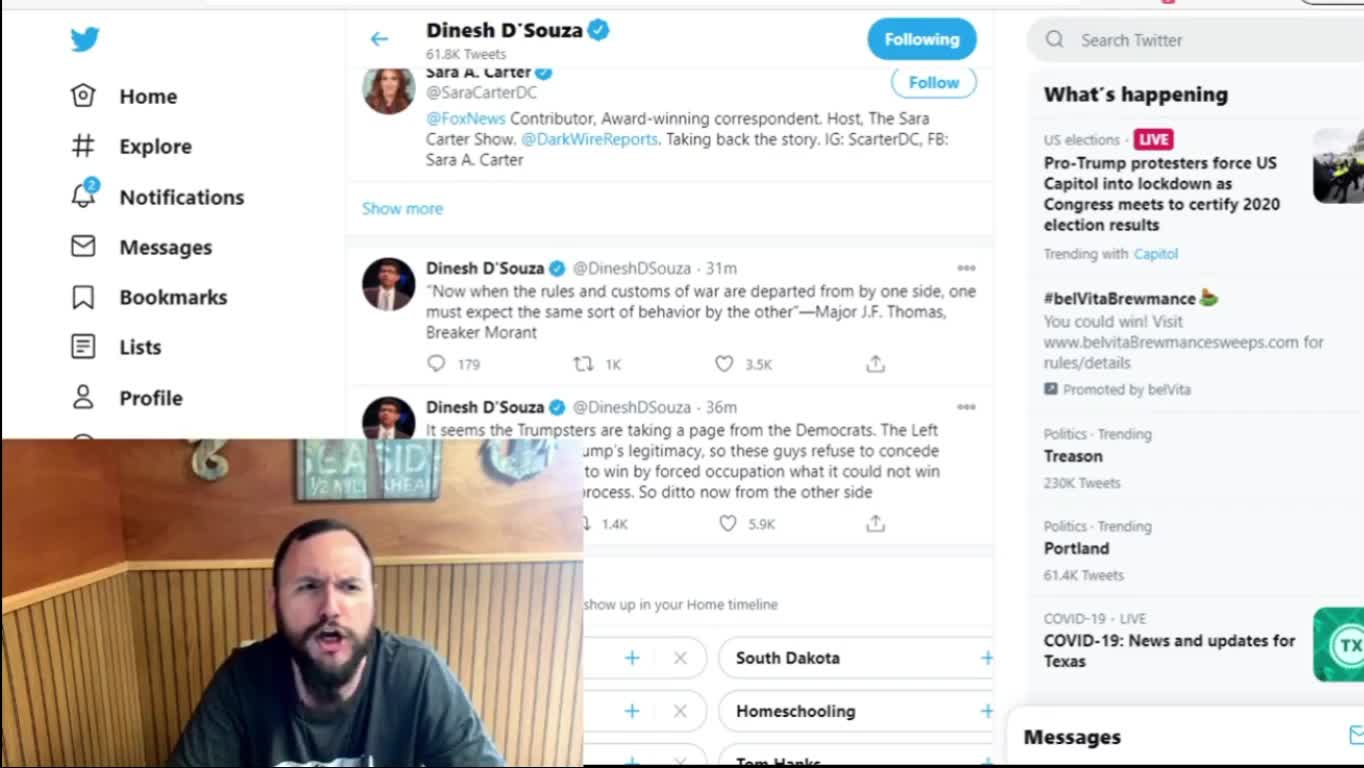Viewport: 1364px width, 768px height.
Task: Open the US Capitol lockdown news thumbnail
Action: (1338, 166)
